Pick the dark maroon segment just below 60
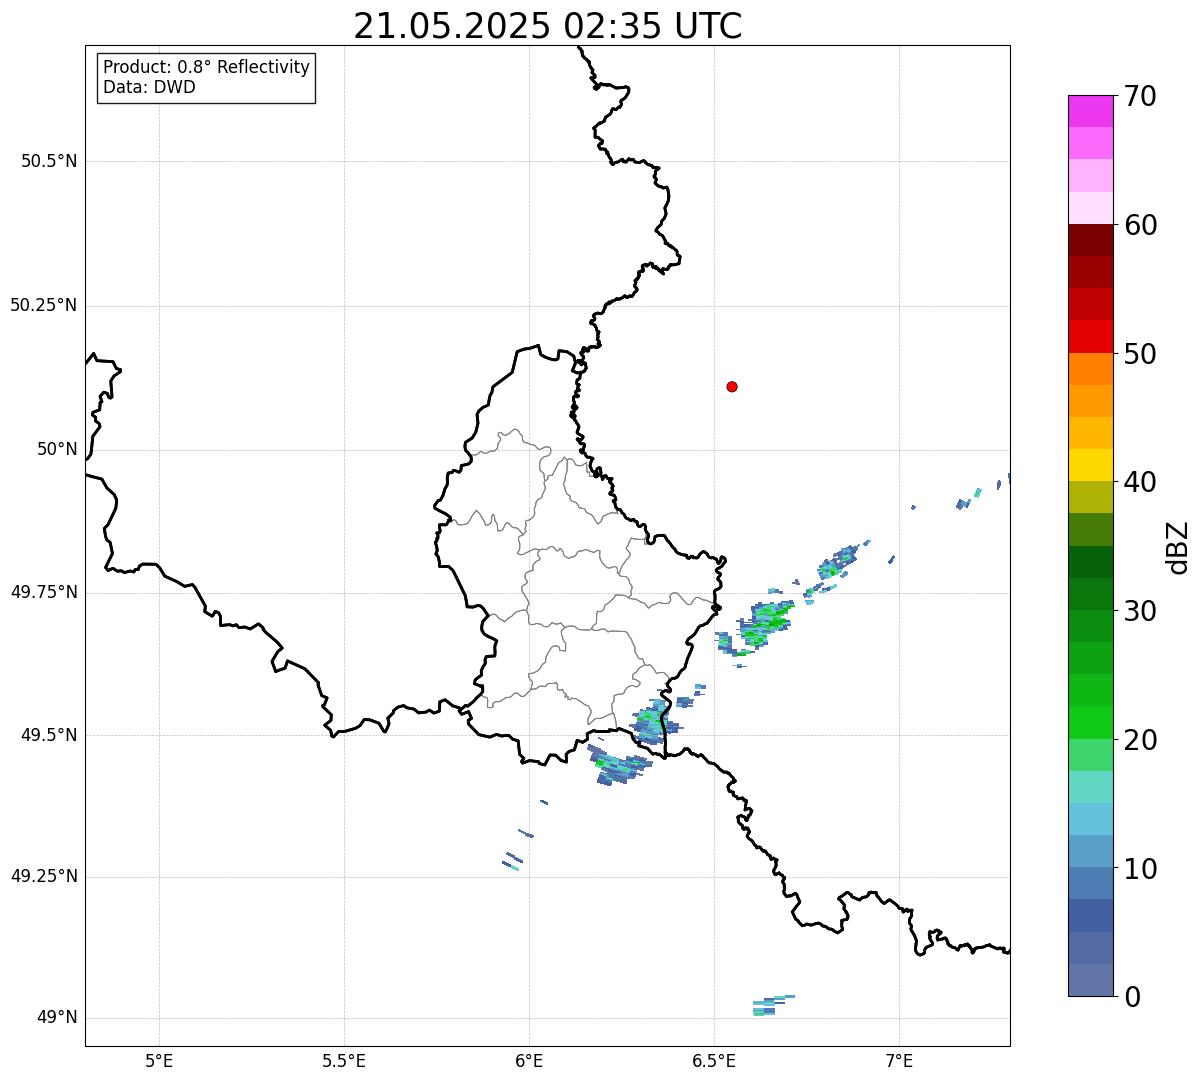Image resolution: width=1202 pixels, height=1081 pixels. pyautogui.click(x=1091, y=240)
